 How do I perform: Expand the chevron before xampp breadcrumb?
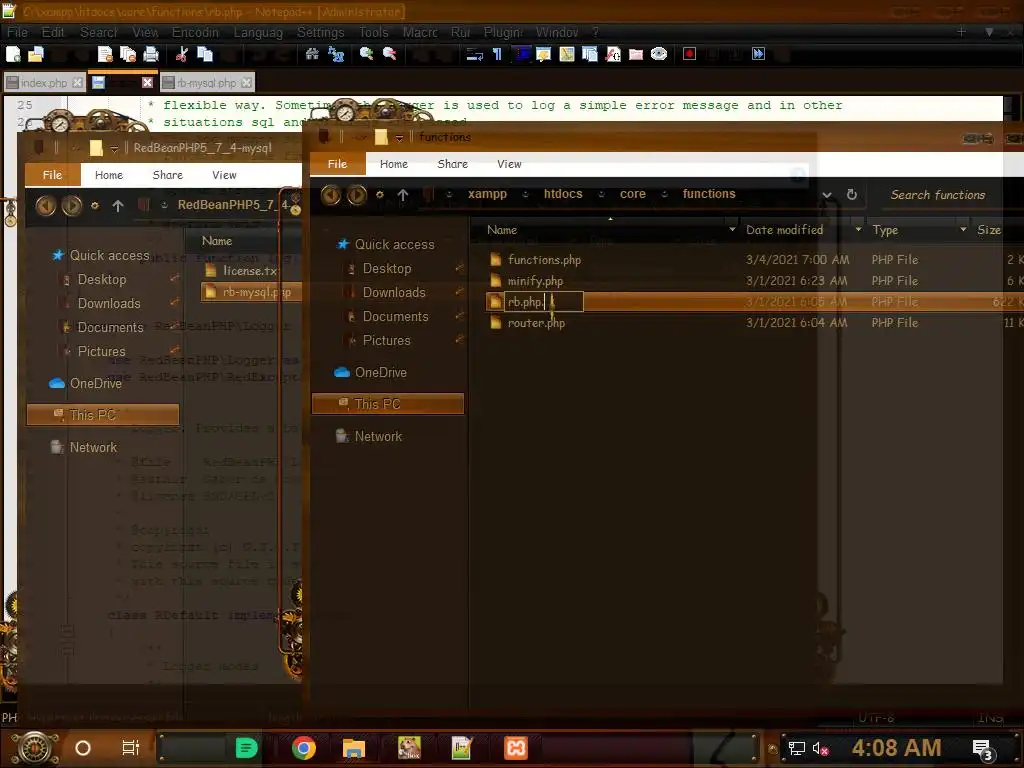[449, 195]
